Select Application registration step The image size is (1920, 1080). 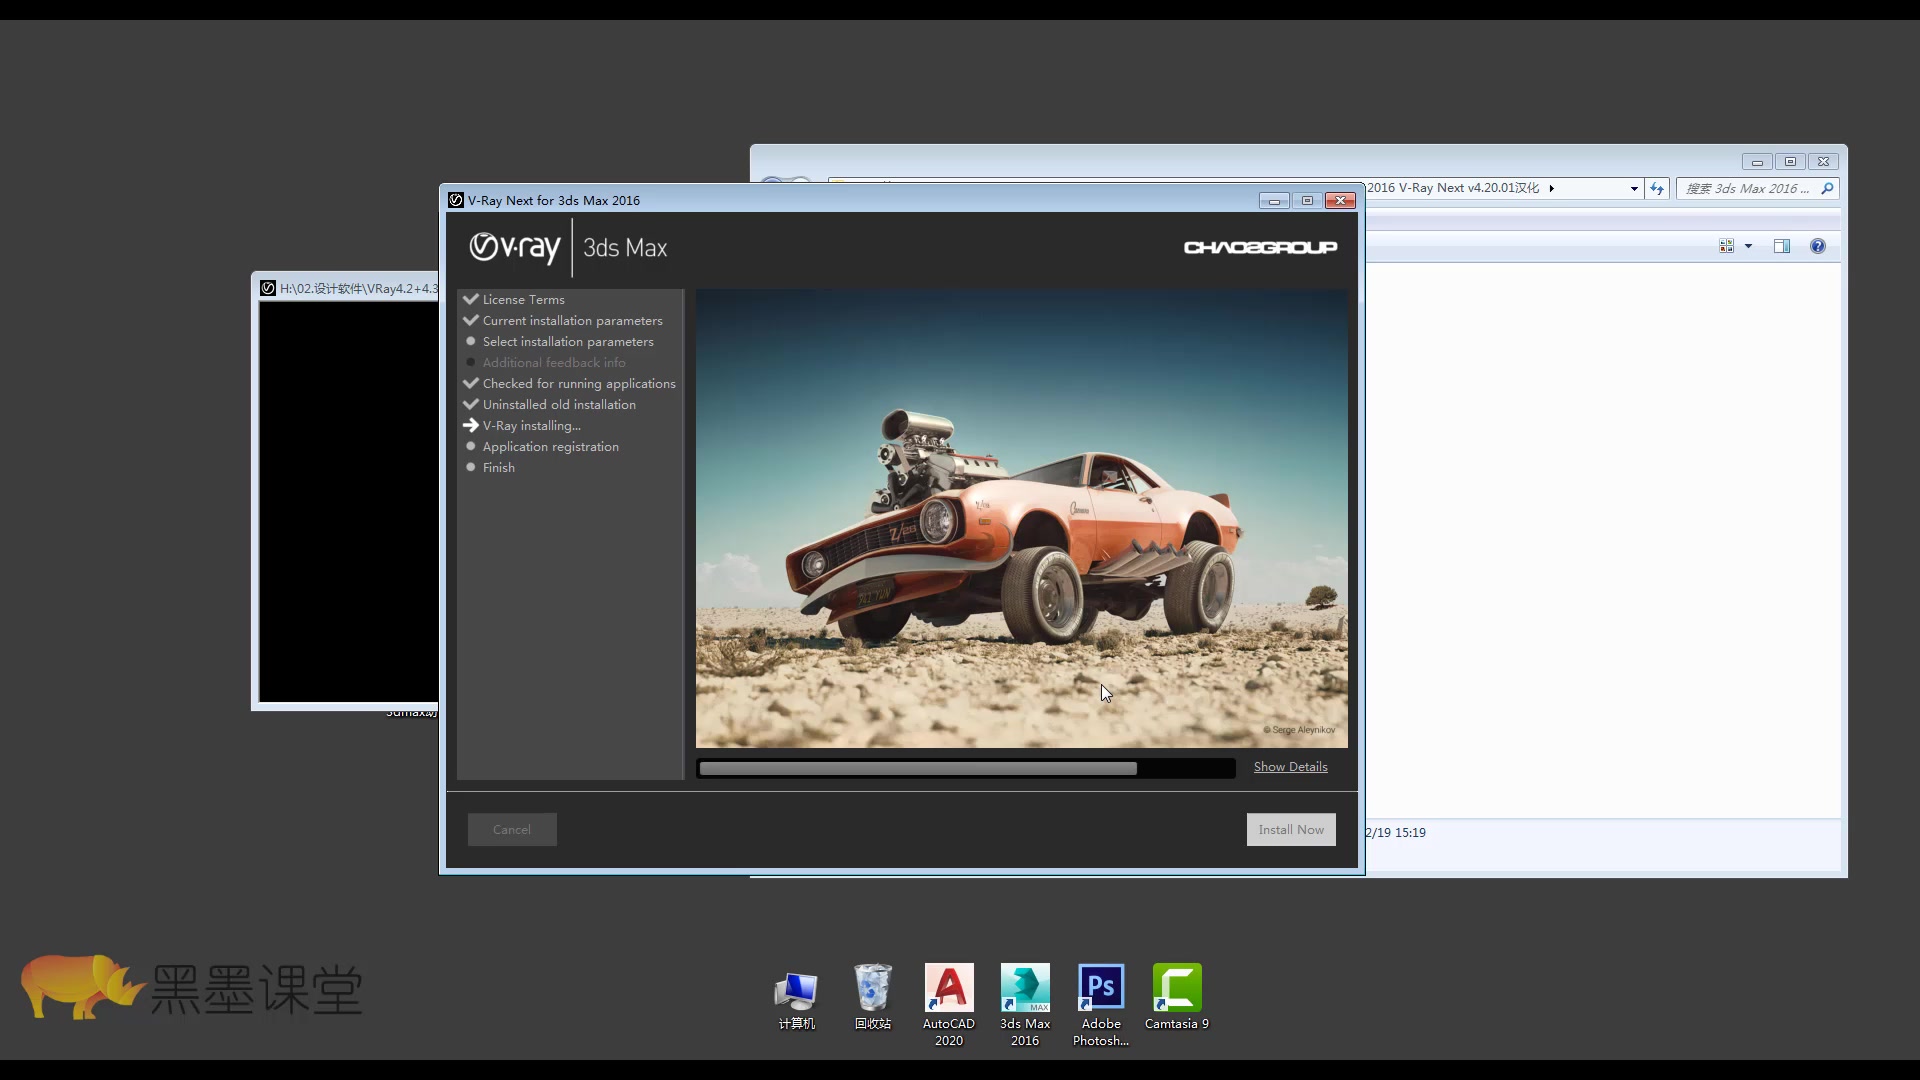click(550, 446)
